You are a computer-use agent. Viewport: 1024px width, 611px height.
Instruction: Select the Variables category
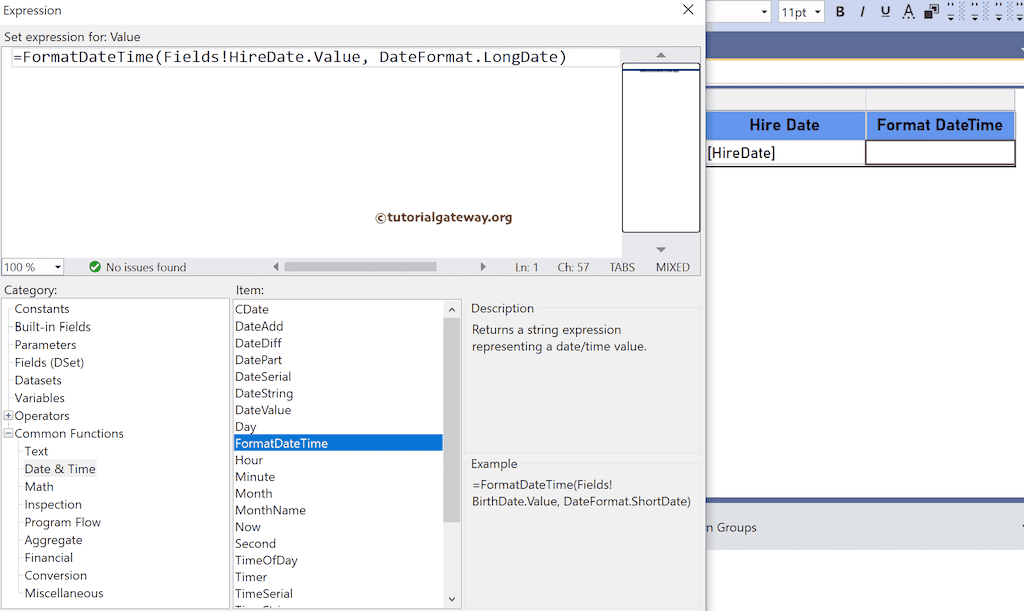[x=39, y=398]
